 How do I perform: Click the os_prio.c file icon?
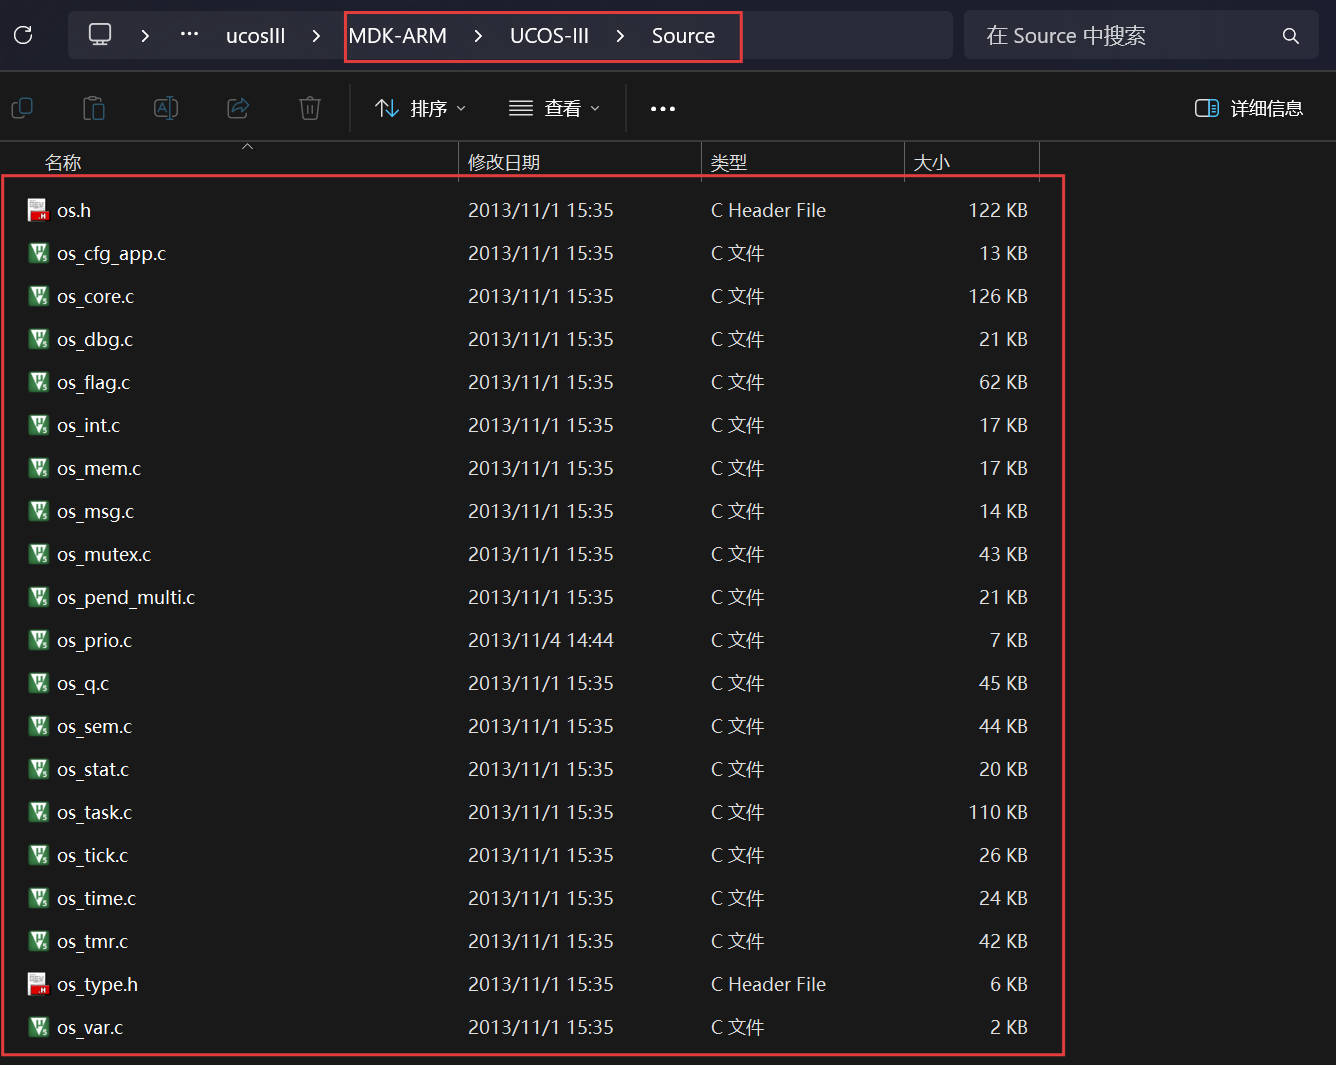[38, 640]
